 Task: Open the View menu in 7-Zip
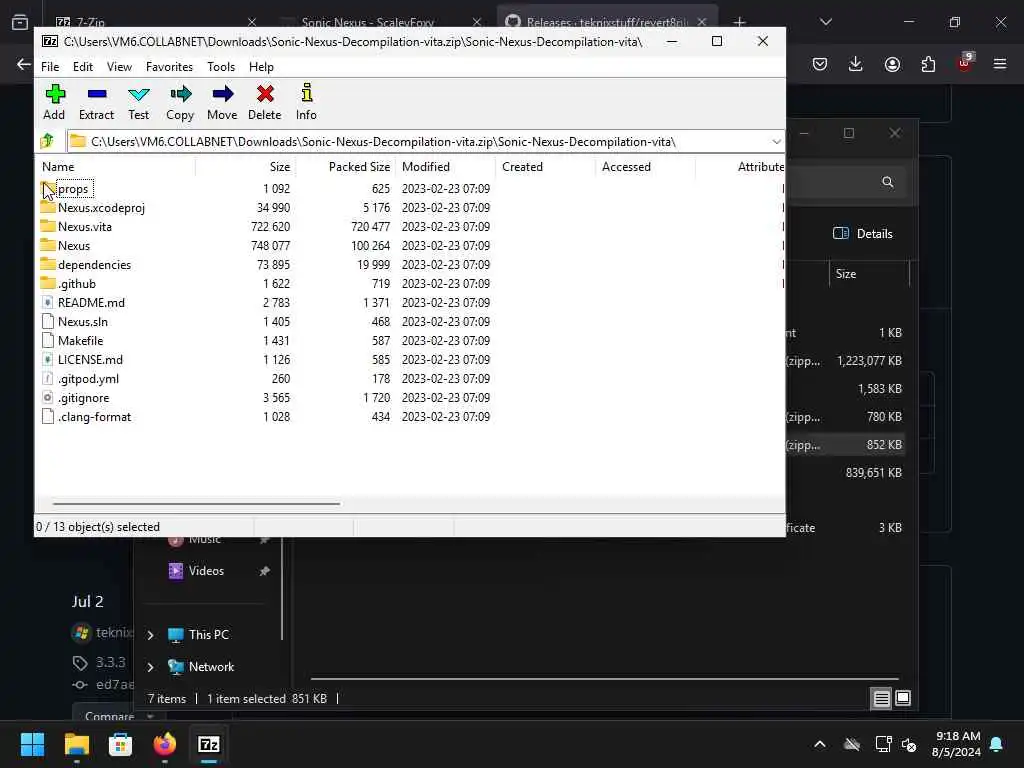(x=120, y=67)
